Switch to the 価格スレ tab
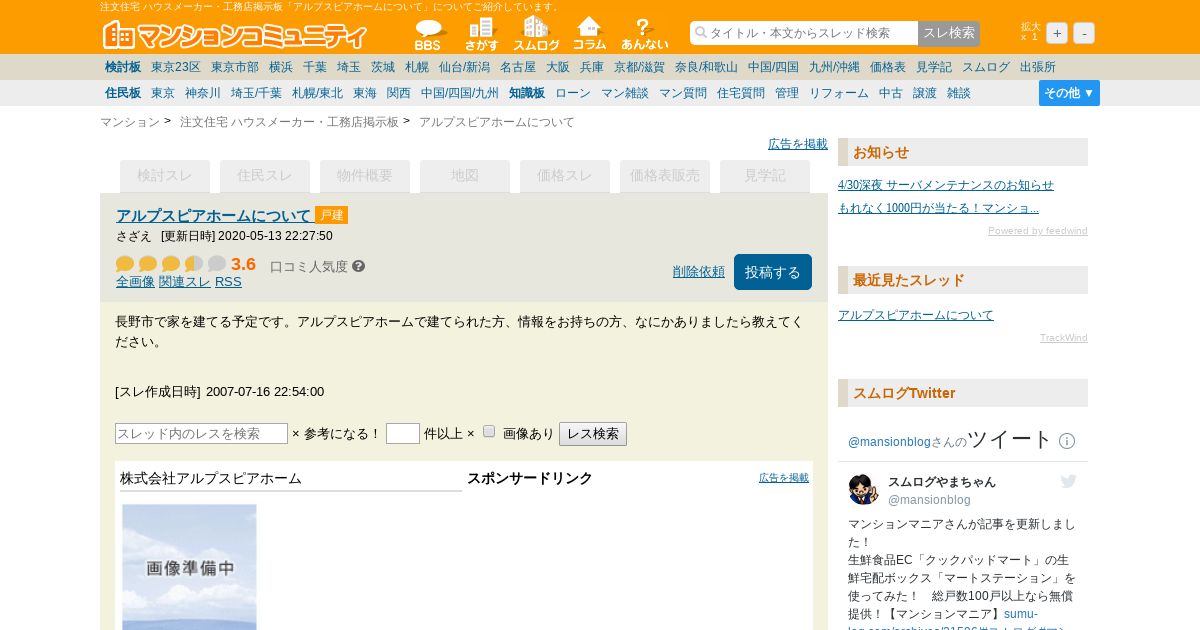The image size is (1200, 630). tap(565, 176)
